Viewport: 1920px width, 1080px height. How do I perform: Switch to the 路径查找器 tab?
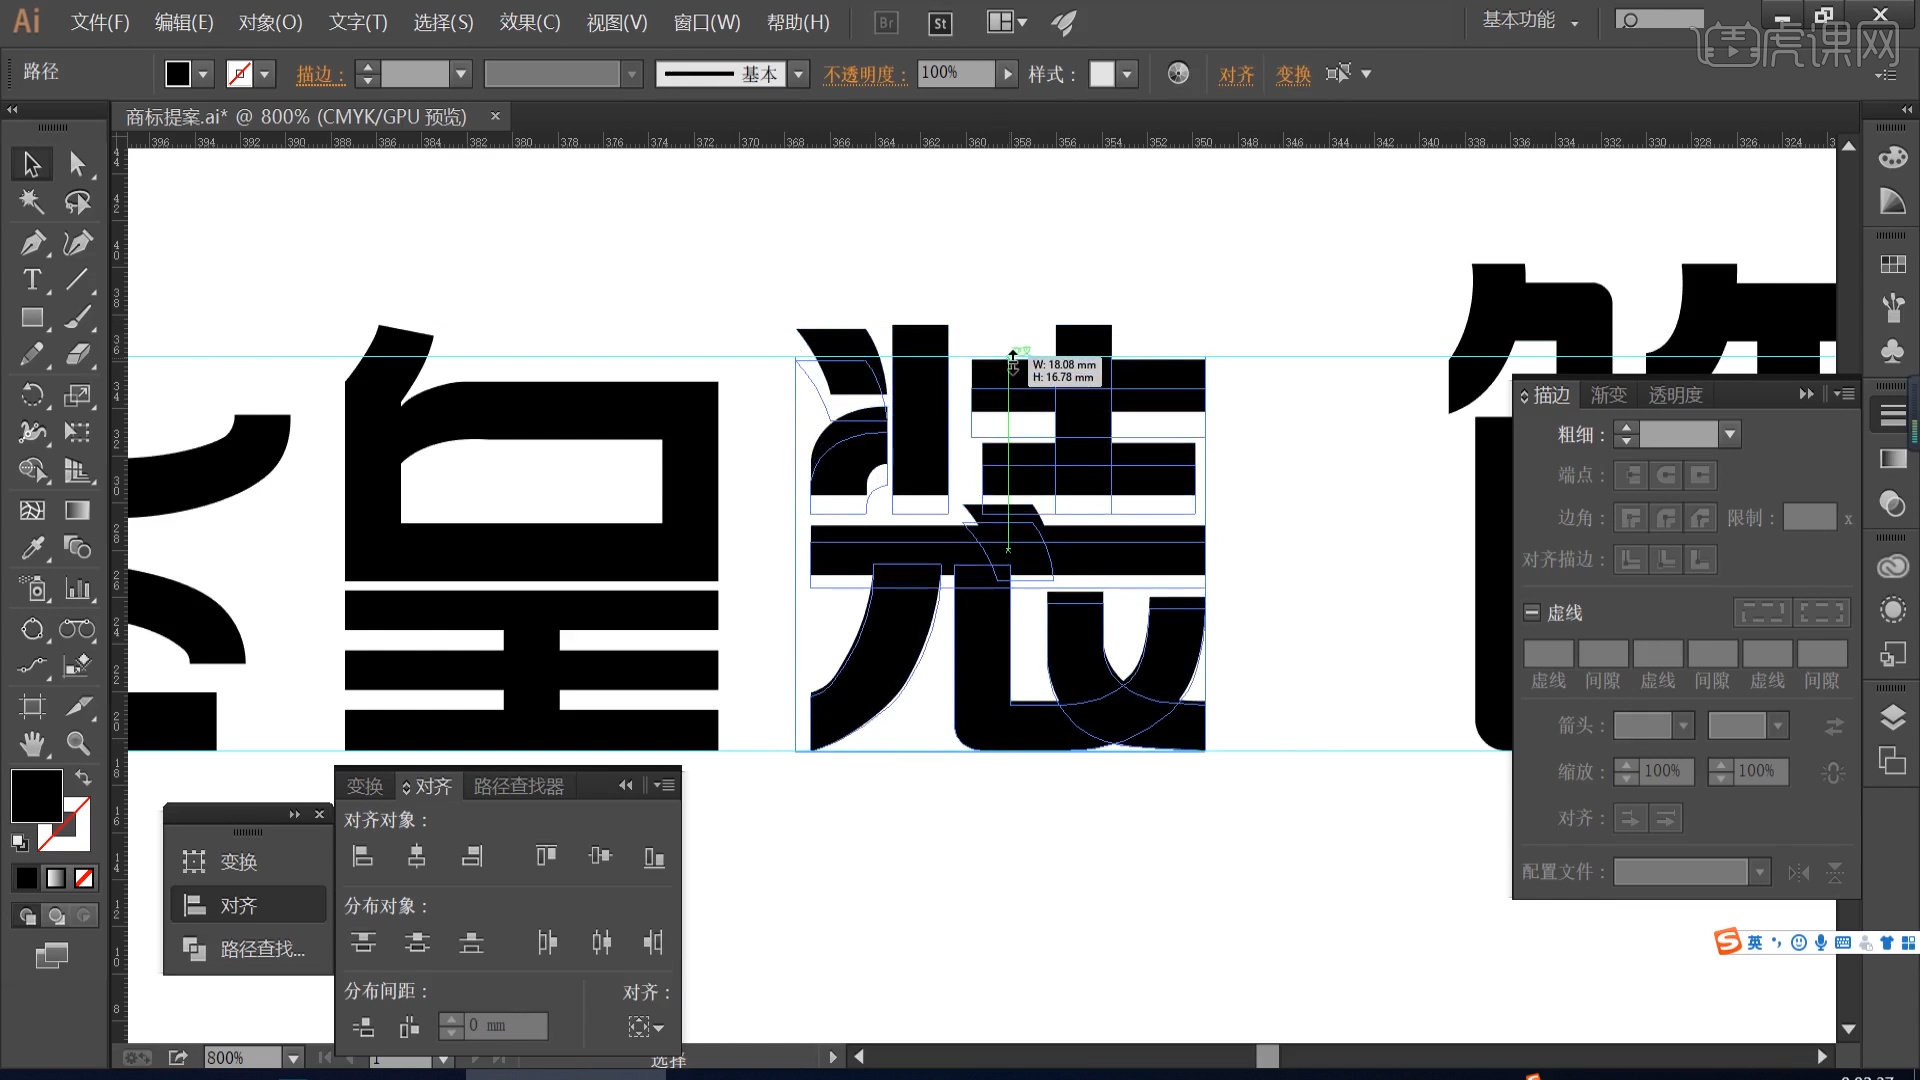tap(518, 786)
